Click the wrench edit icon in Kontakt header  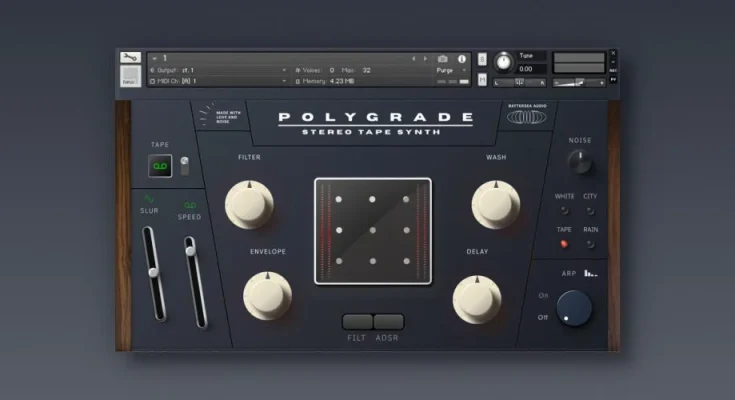129,58
